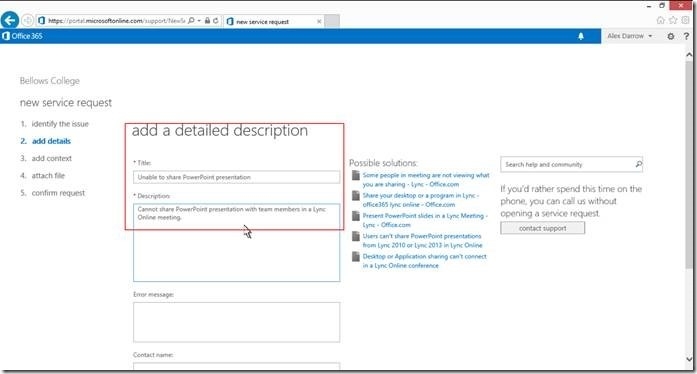Click the Contact name input field

point(236,366)
